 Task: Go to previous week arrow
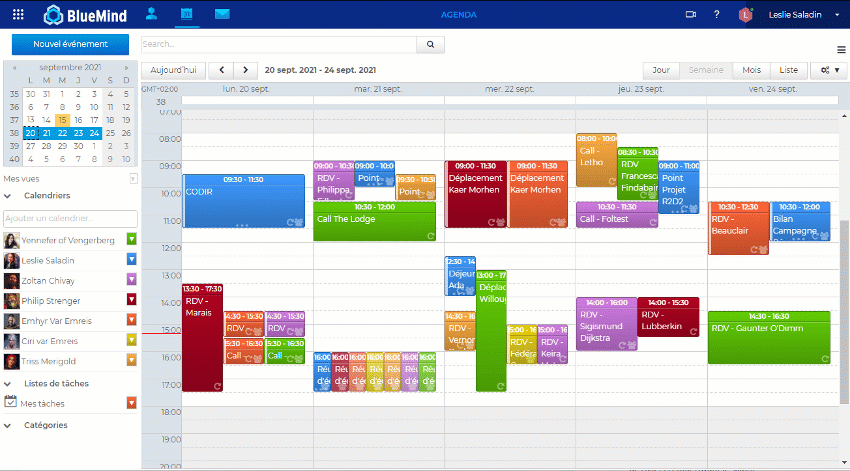[220, 70]
